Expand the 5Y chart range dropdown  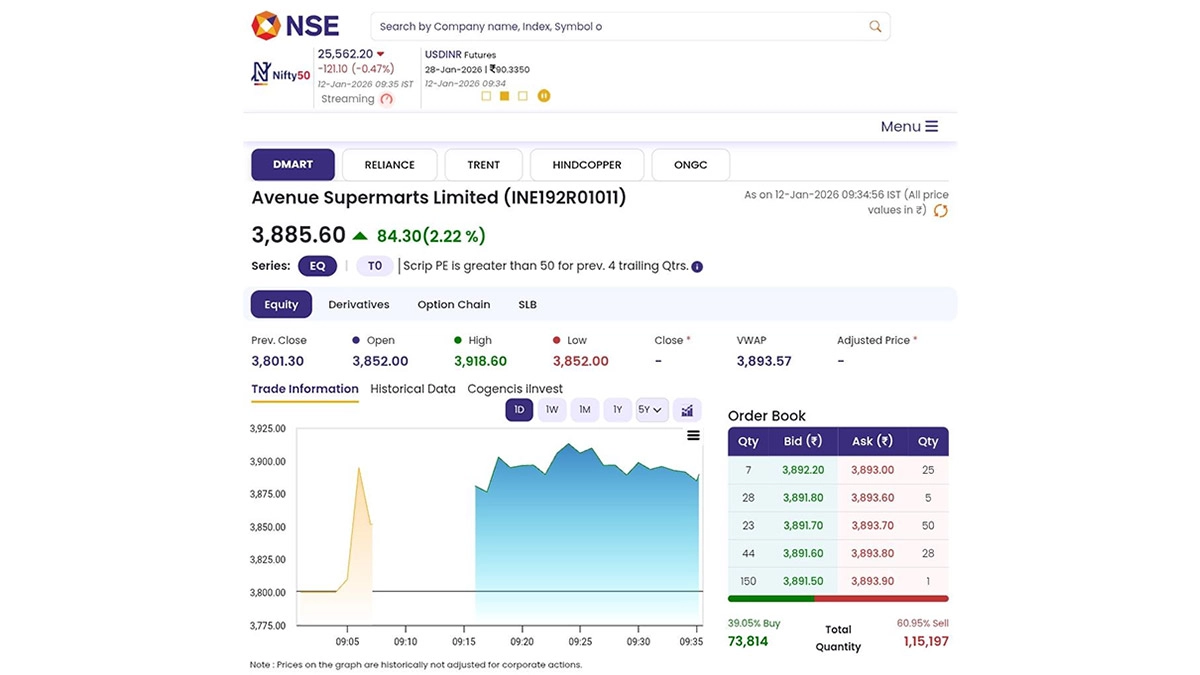tap(651, 410)
